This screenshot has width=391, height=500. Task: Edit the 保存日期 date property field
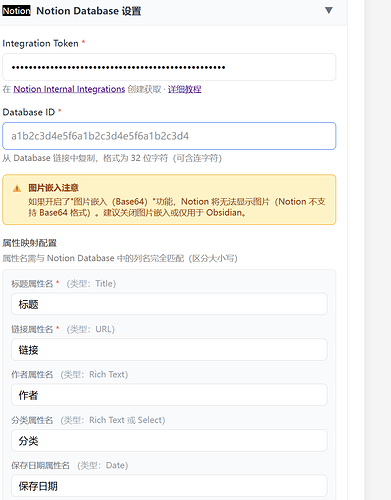(x=169, y=486)
